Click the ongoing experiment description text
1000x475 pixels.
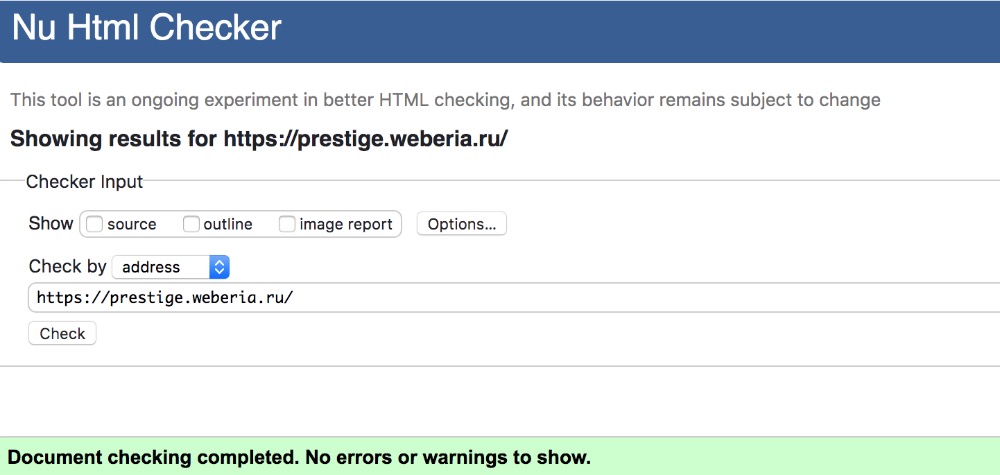(445, 100)
